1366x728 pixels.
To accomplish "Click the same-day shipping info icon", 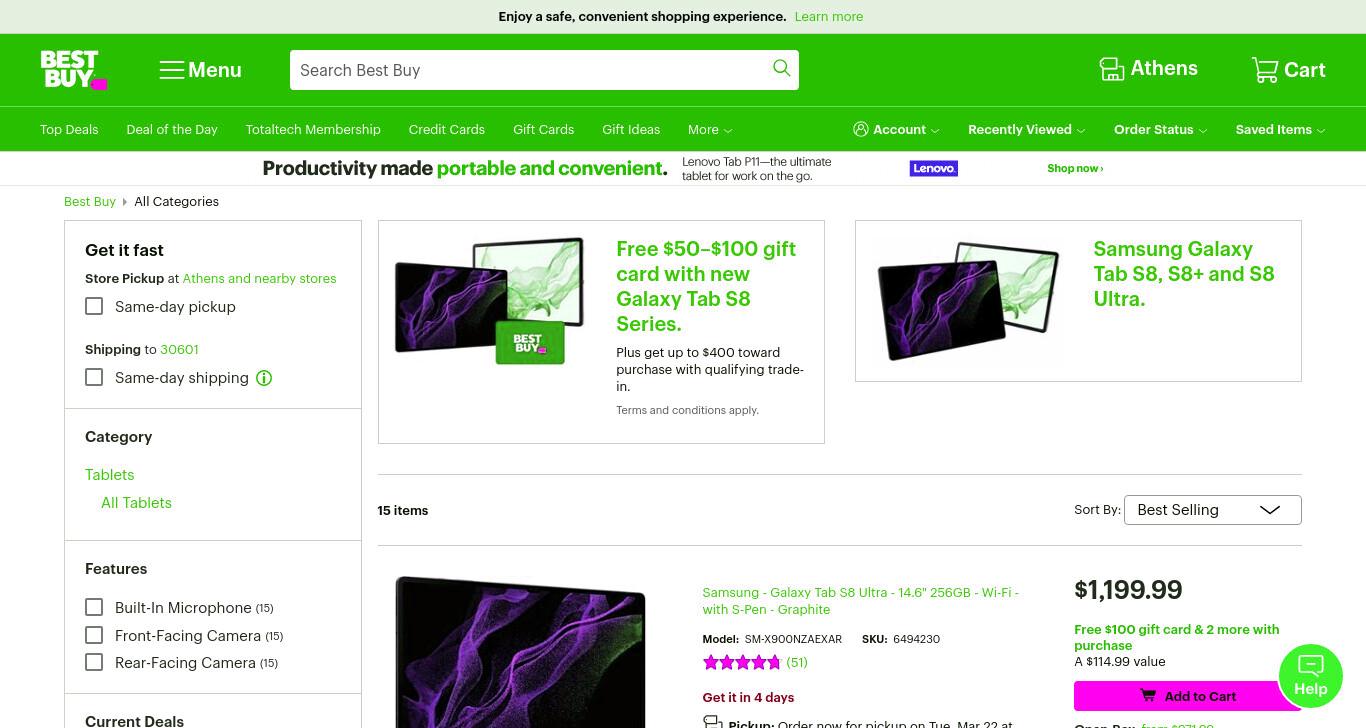I will coord(264,378).
